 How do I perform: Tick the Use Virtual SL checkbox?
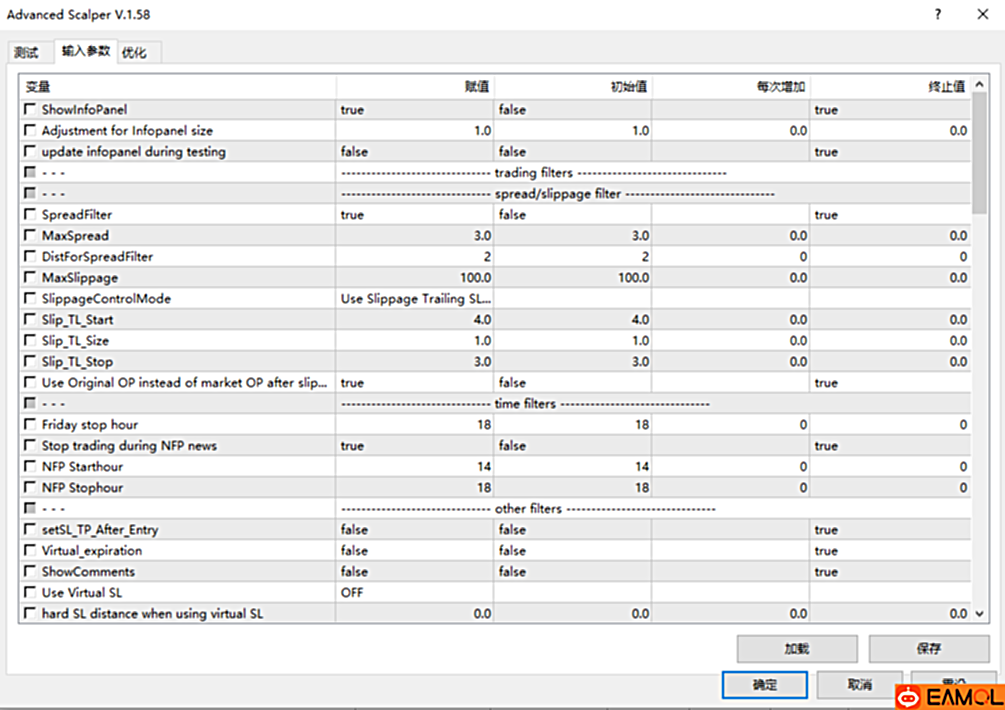30,593
